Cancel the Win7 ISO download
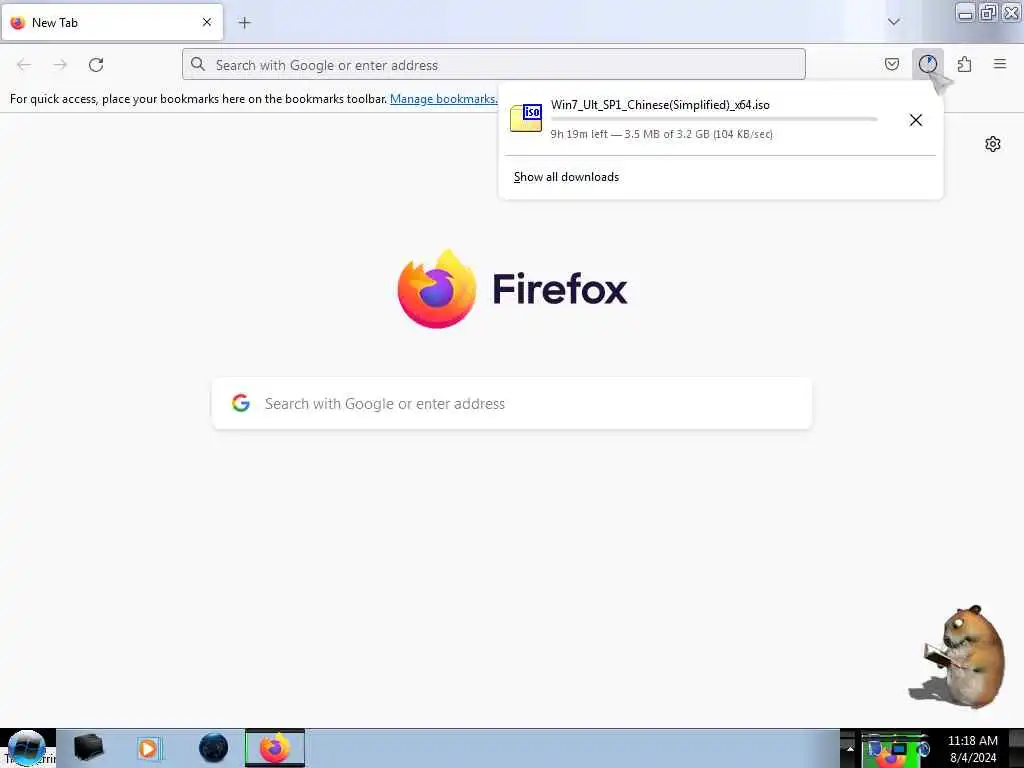The height and width of the screenshot is (768, 1024). pyautogui.click(x=916, y=120)
